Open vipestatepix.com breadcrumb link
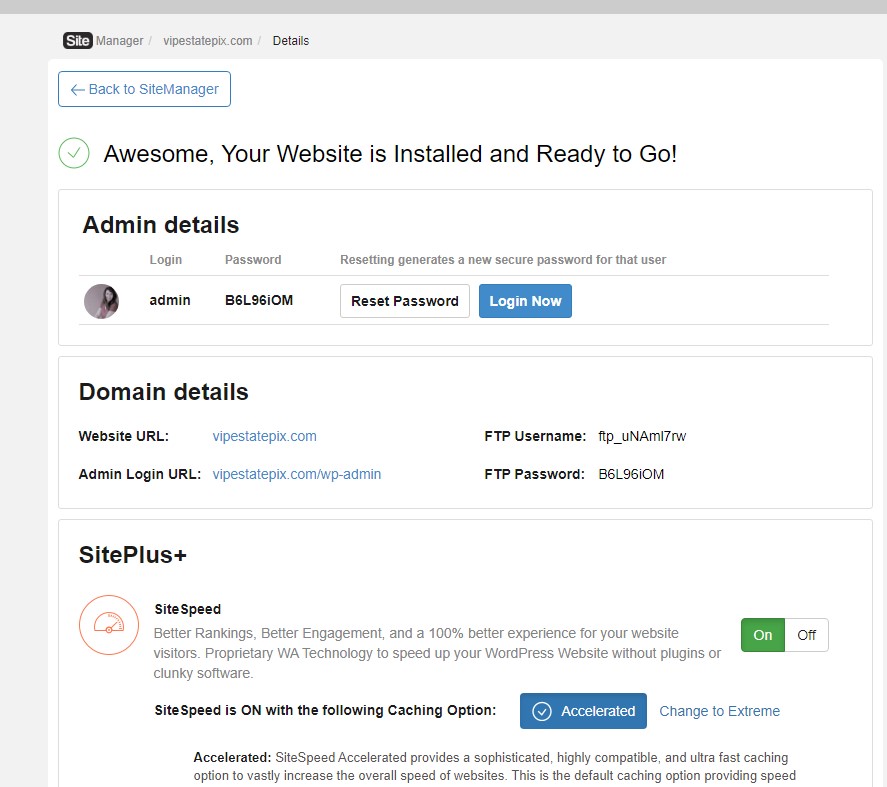This screenshot has width=887, height=787. click(x=208, y=41)
